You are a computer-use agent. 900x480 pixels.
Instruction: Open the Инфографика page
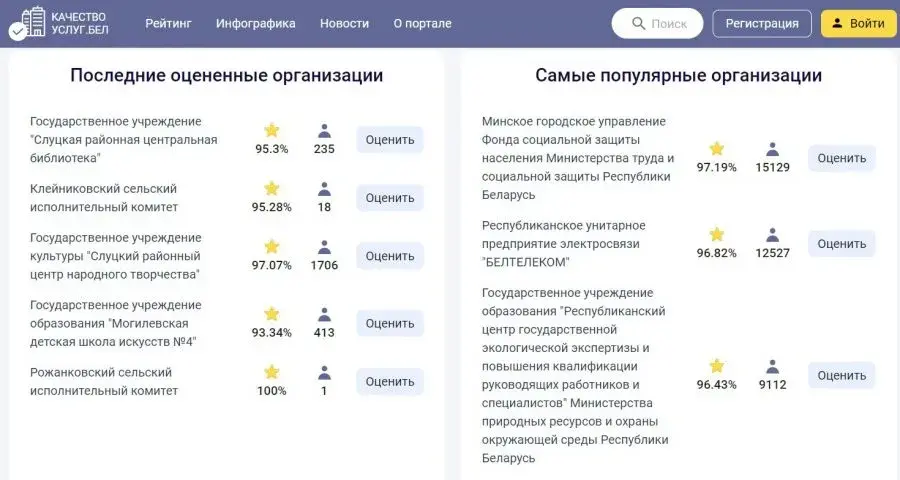256,23
